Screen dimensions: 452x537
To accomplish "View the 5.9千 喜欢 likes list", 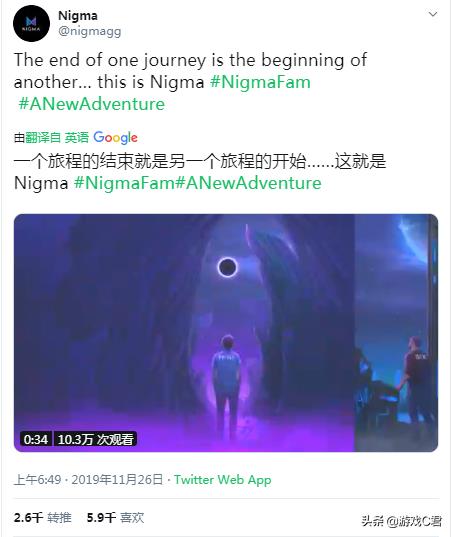I will pos(115,517).
